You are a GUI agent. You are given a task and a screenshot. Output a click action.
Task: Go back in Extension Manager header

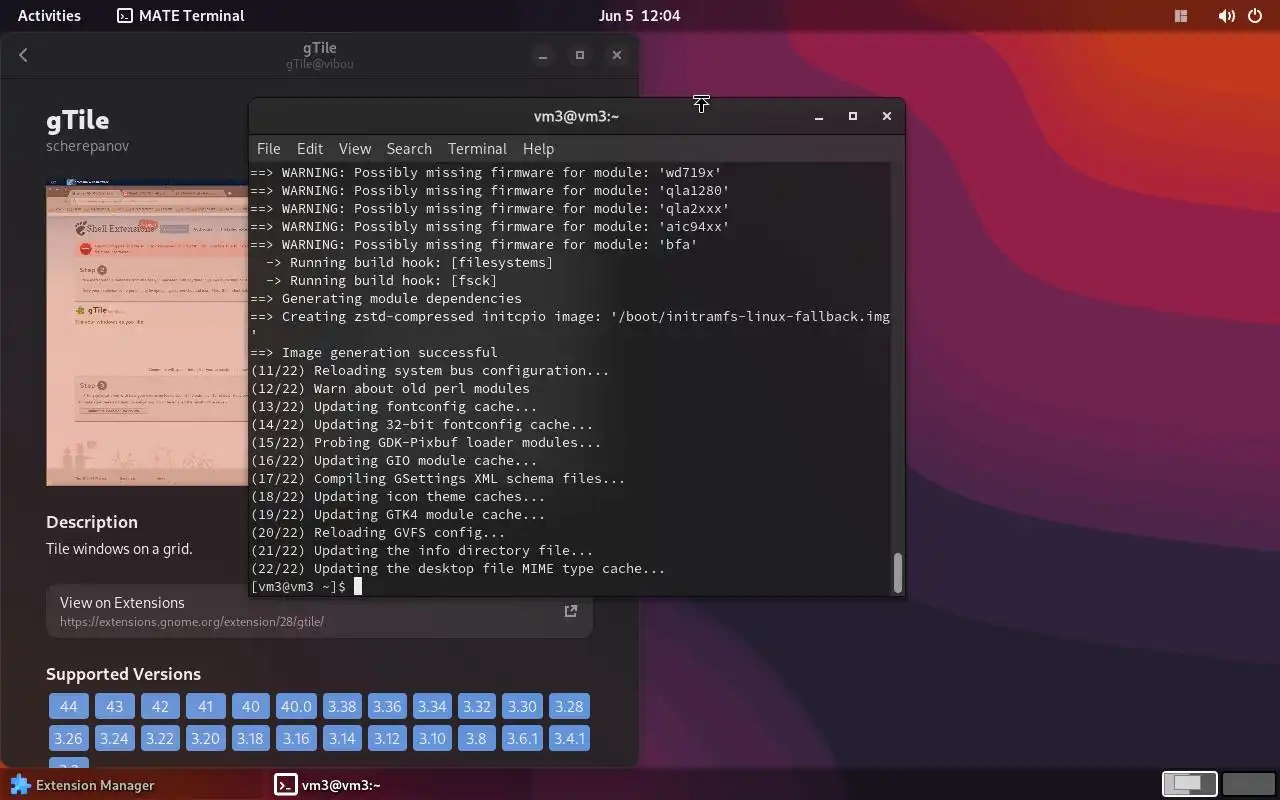pyautogui.click(x=23, y=55)
